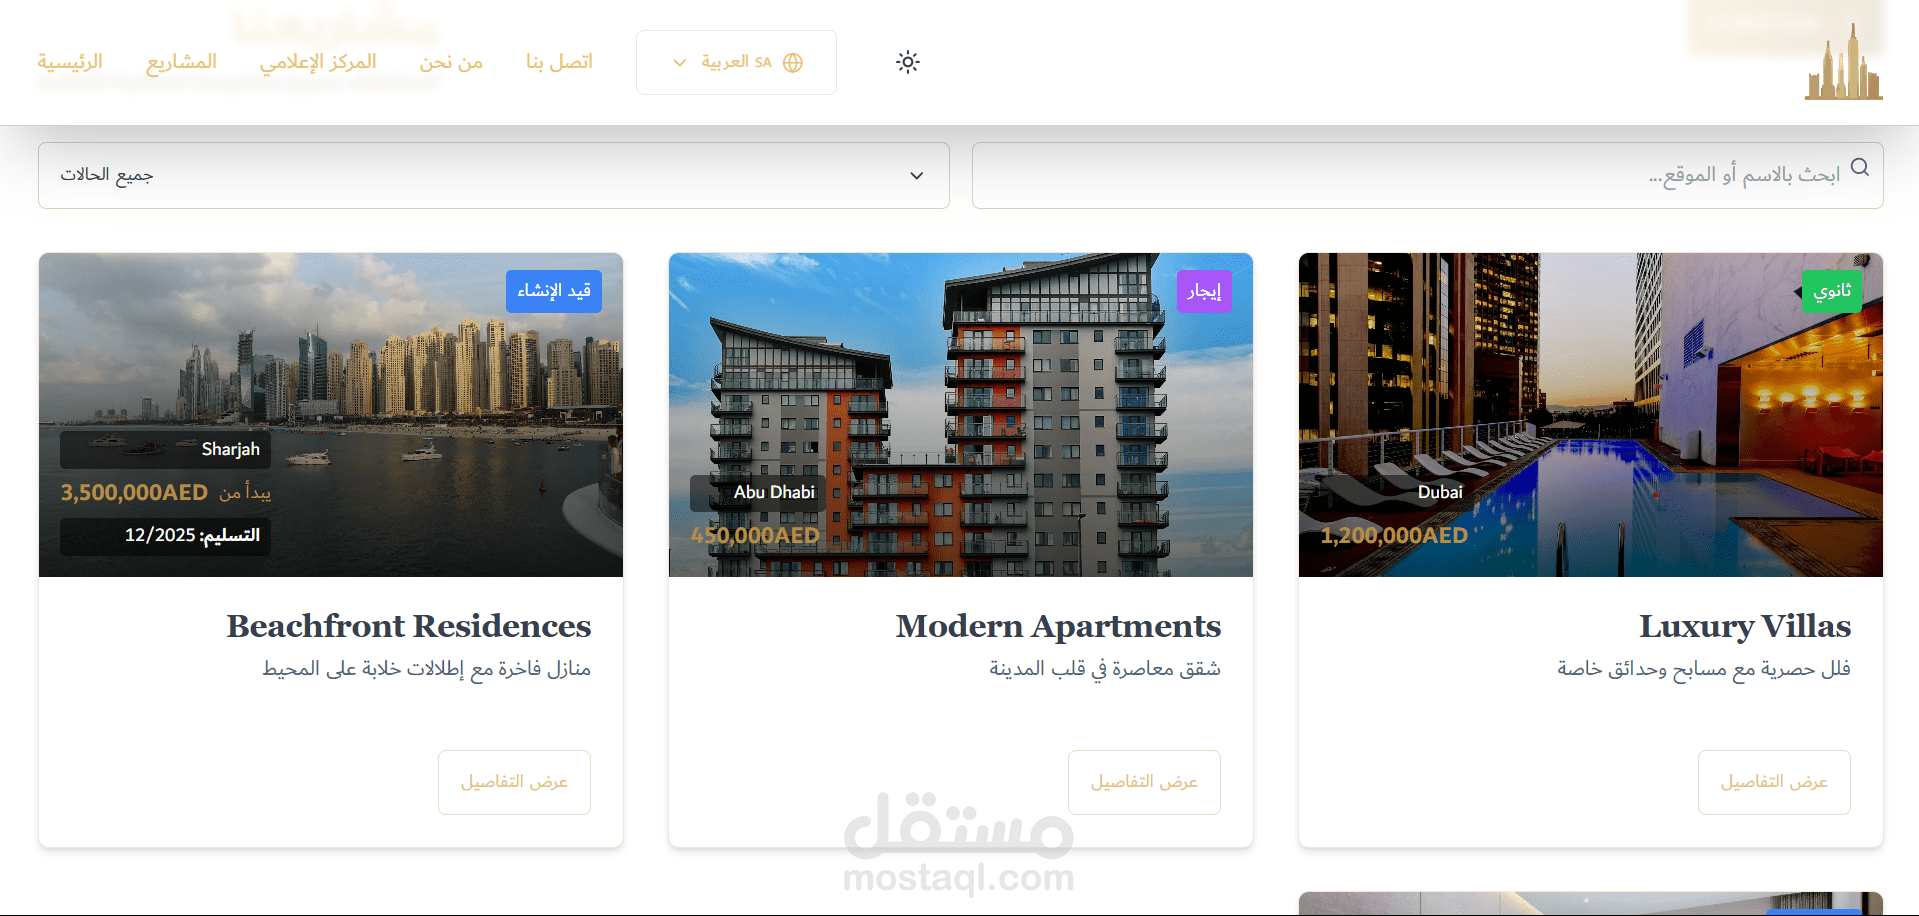Expand the language dropdown chevron
1919x916 pixels.
click(680, 63)
